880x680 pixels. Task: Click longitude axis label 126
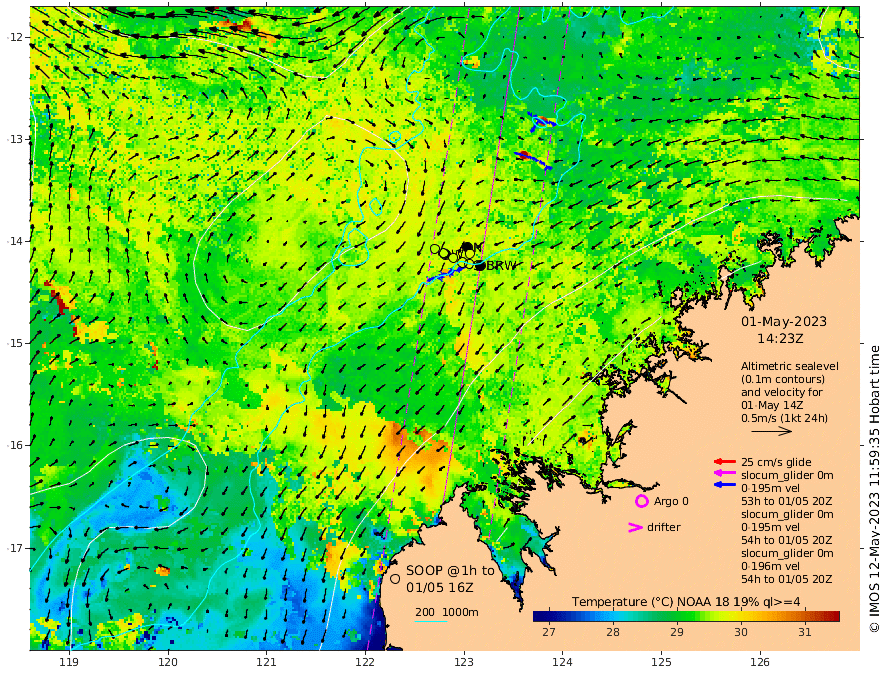760,663
